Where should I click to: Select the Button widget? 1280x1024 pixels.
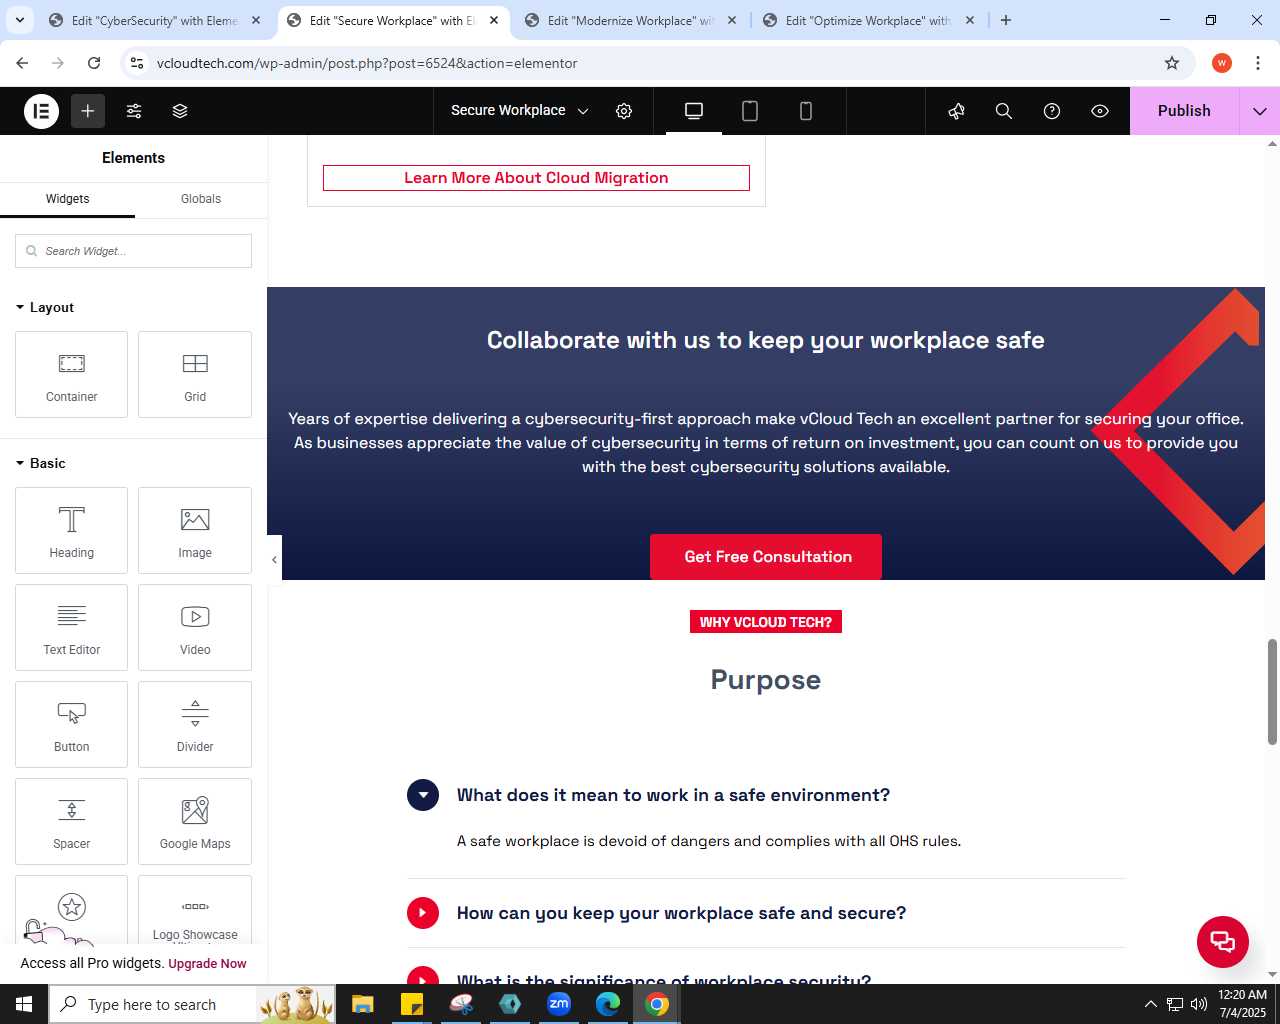point(72,724)
